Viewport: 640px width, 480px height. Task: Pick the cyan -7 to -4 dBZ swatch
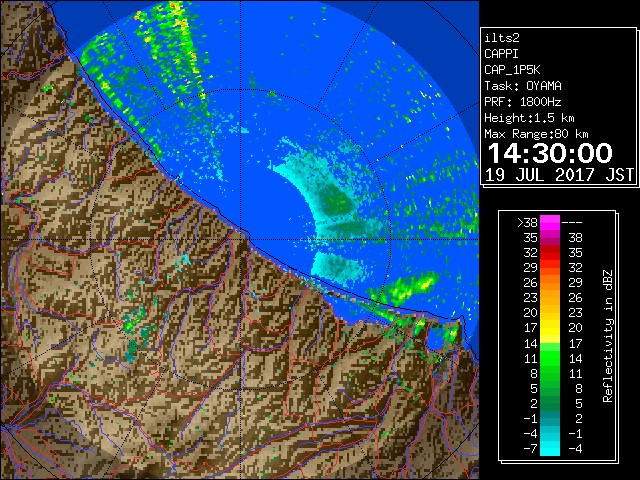pos(550,448)
